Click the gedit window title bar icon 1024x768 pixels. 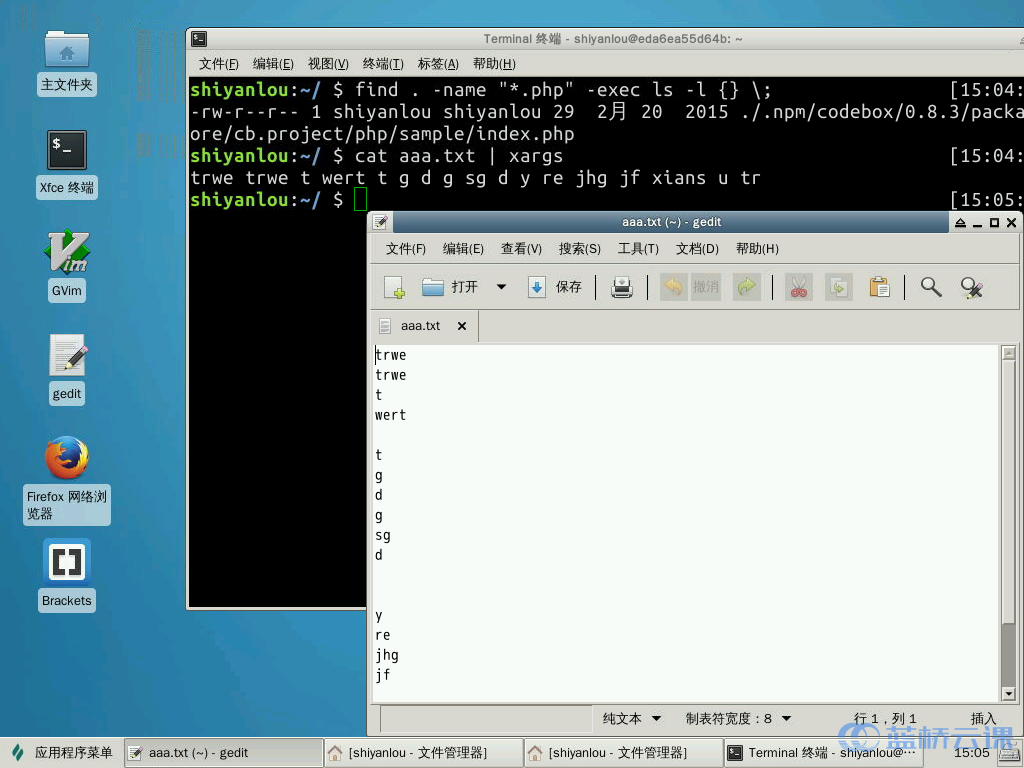point(381,222)
